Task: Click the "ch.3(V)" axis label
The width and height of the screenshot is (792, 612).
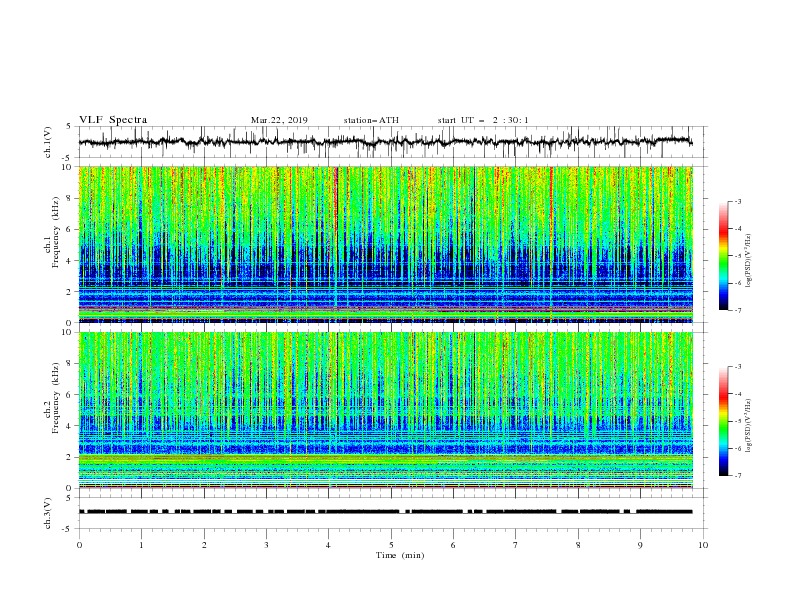Action: click(48, 513)
